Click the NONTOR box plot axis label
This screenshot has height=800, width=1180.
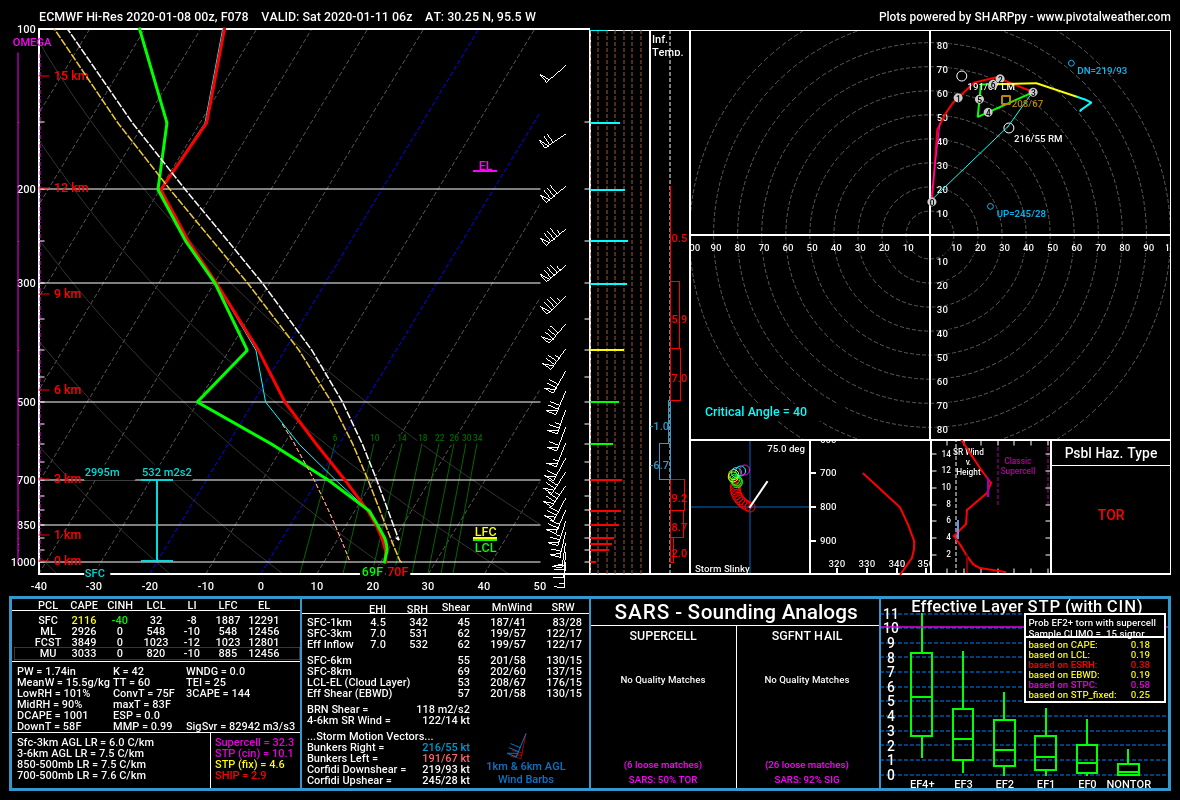1129,784
